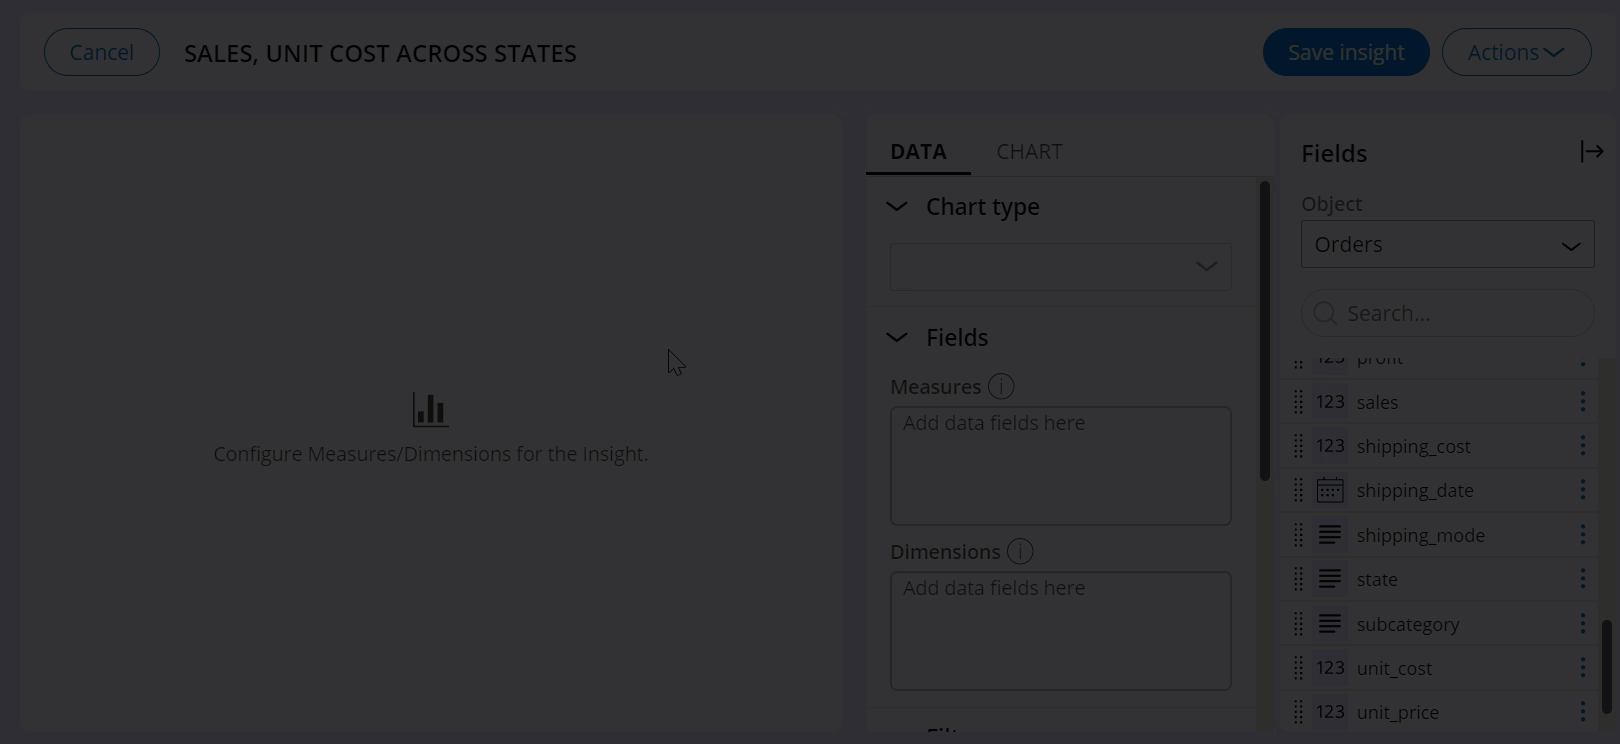Click drag handle icon beside state field
This screenshot has width=1620, height=744.
tap(1298, 579)
